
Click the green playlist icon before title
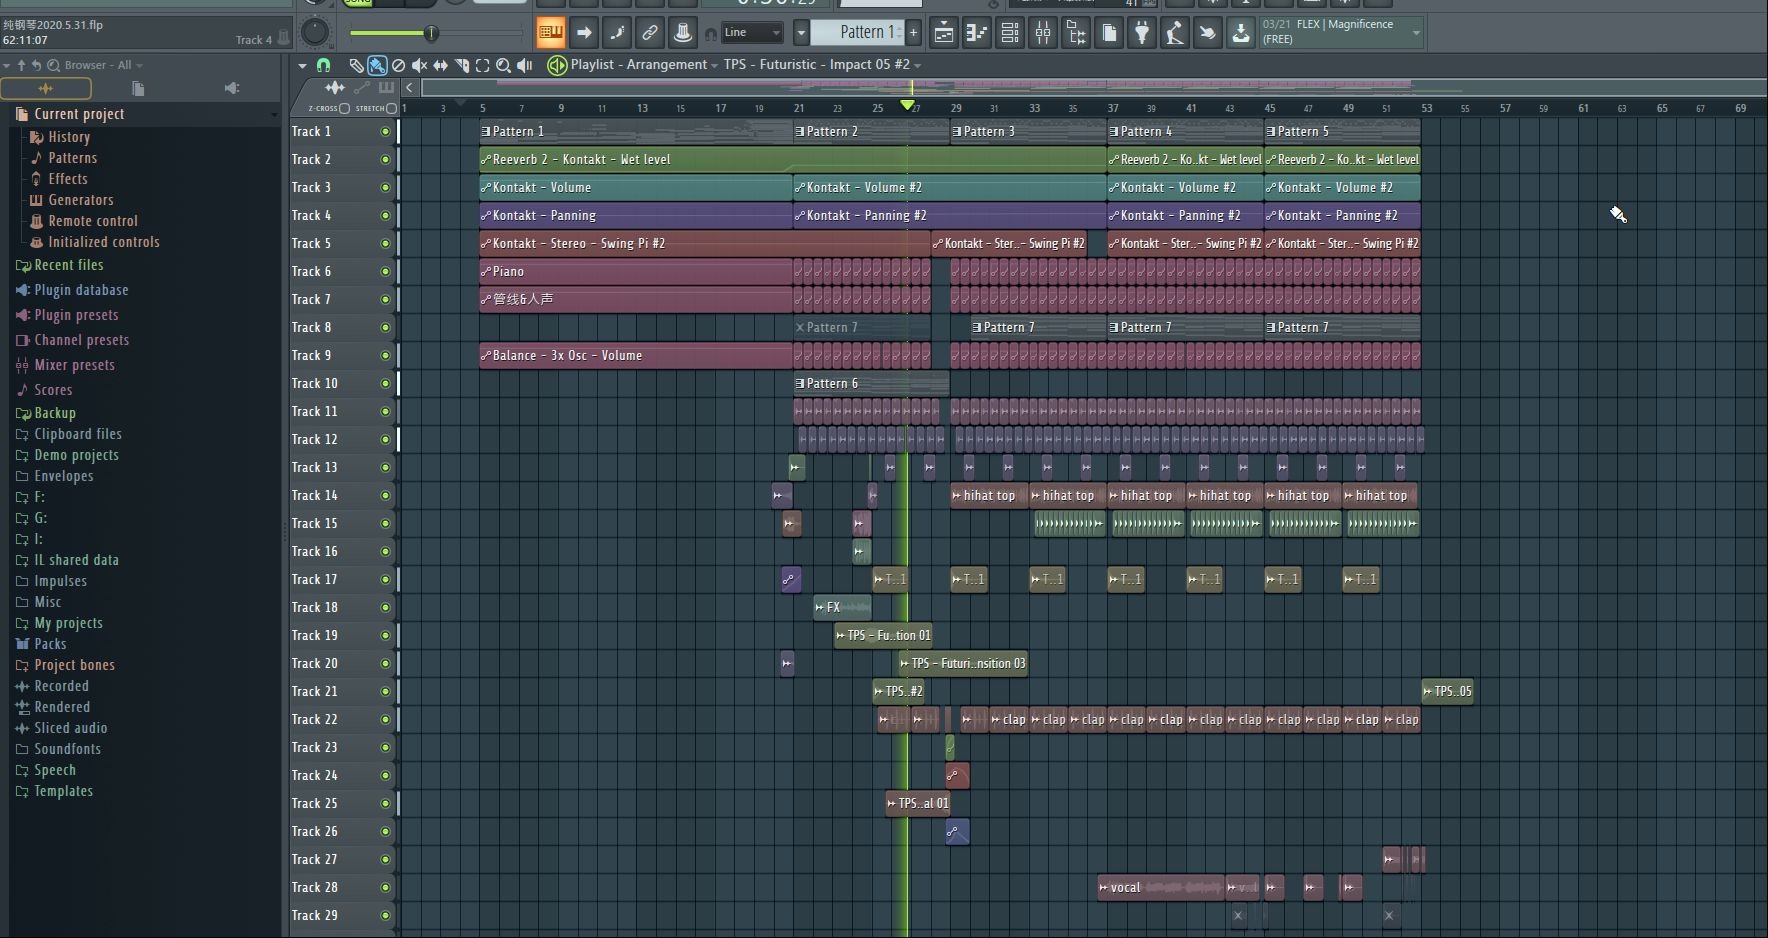click(557, 65)
